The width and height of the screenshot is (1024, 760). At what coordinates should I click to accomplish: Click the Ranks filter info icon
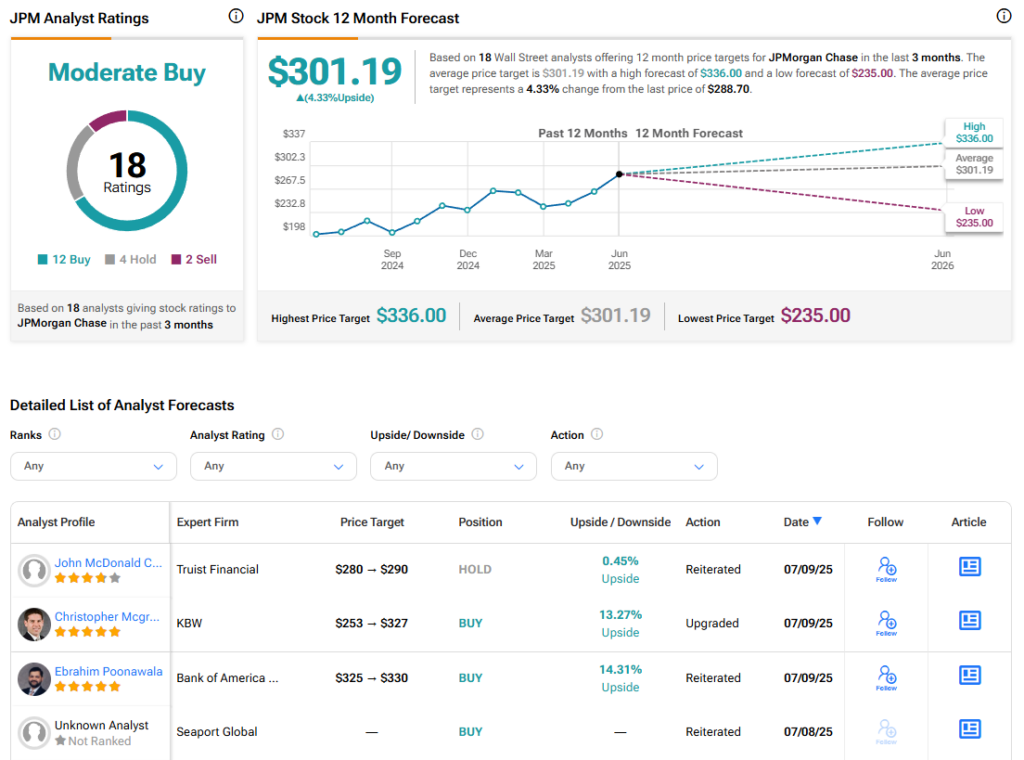54,434
